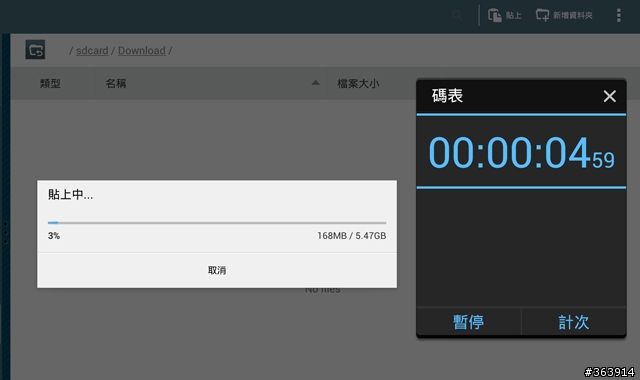Image resolution: width=640 pixels, height=380 pixels.
Task: Open the Download path link
Action: pos(142,51)
